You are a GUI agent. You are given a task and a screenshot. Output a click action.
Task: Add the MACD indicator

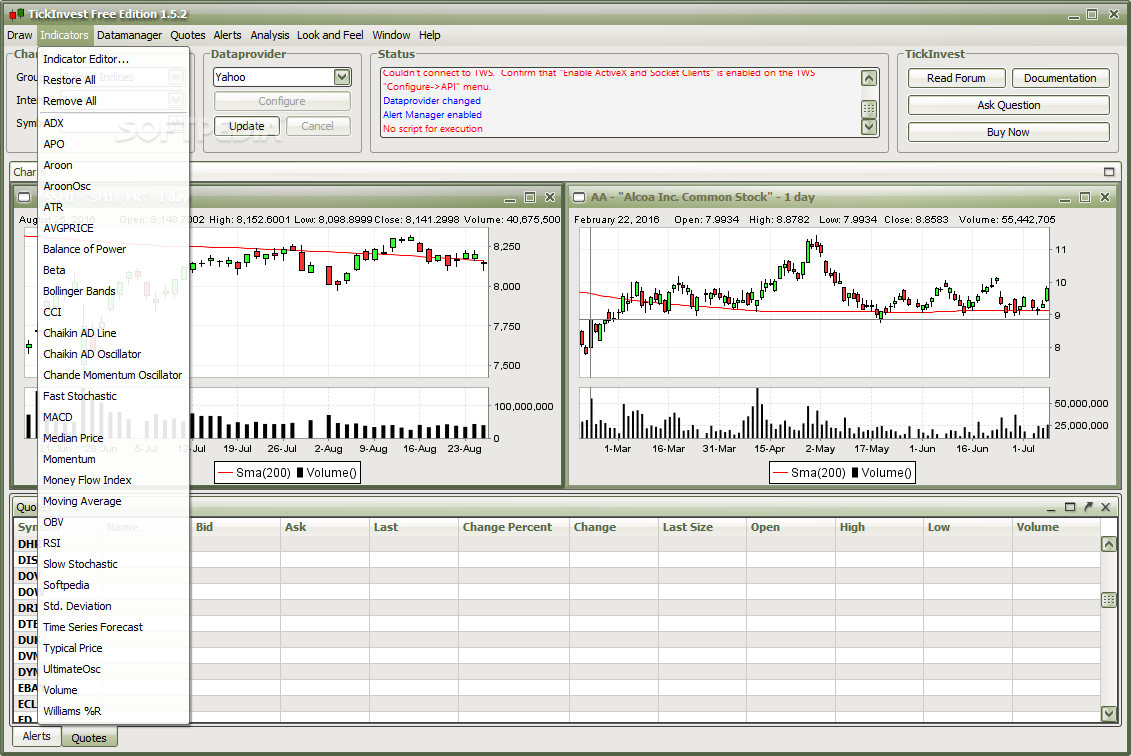pyautogui.click(x=114, y=417)
